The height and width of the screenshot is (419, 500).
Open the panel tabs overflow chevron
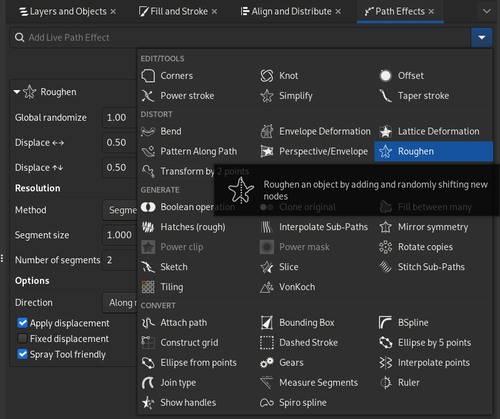click(487, 11)
